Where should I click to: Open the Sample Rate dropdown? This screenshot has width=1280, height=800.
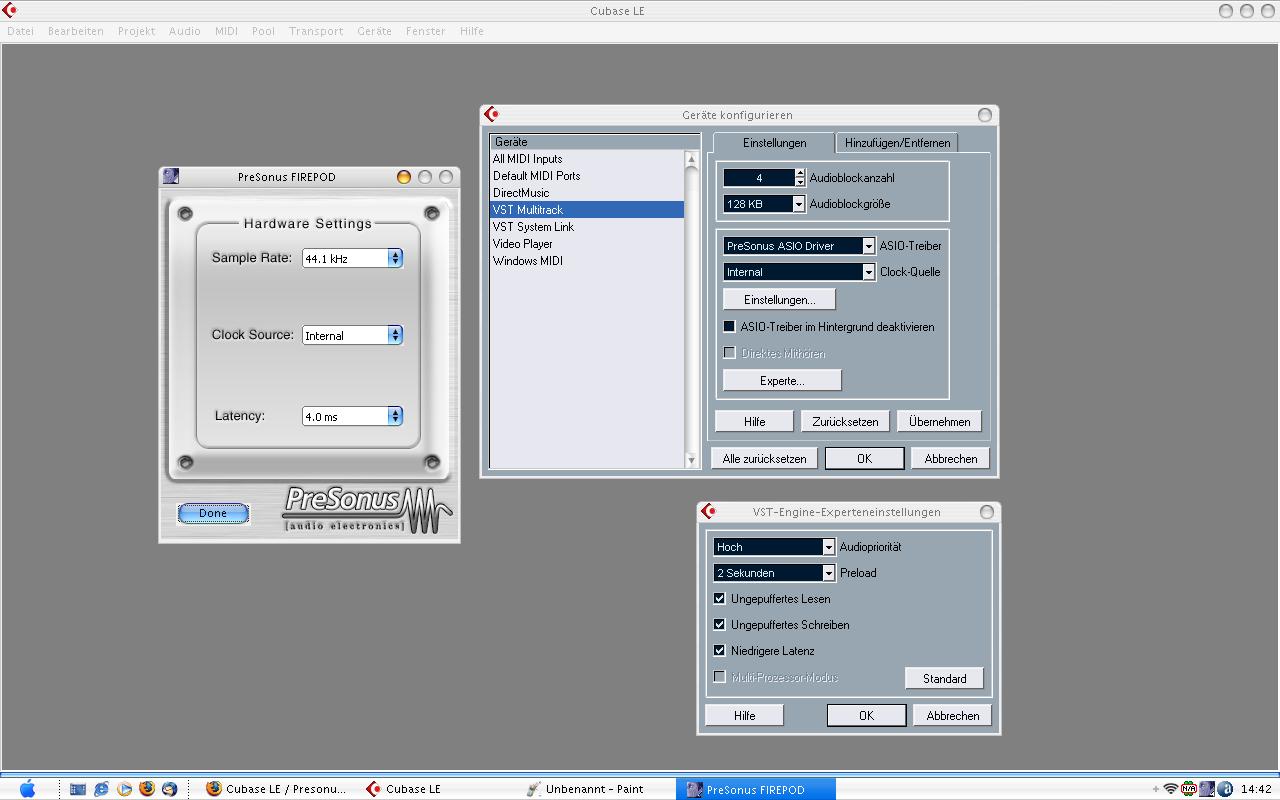(x=352, y=258)
